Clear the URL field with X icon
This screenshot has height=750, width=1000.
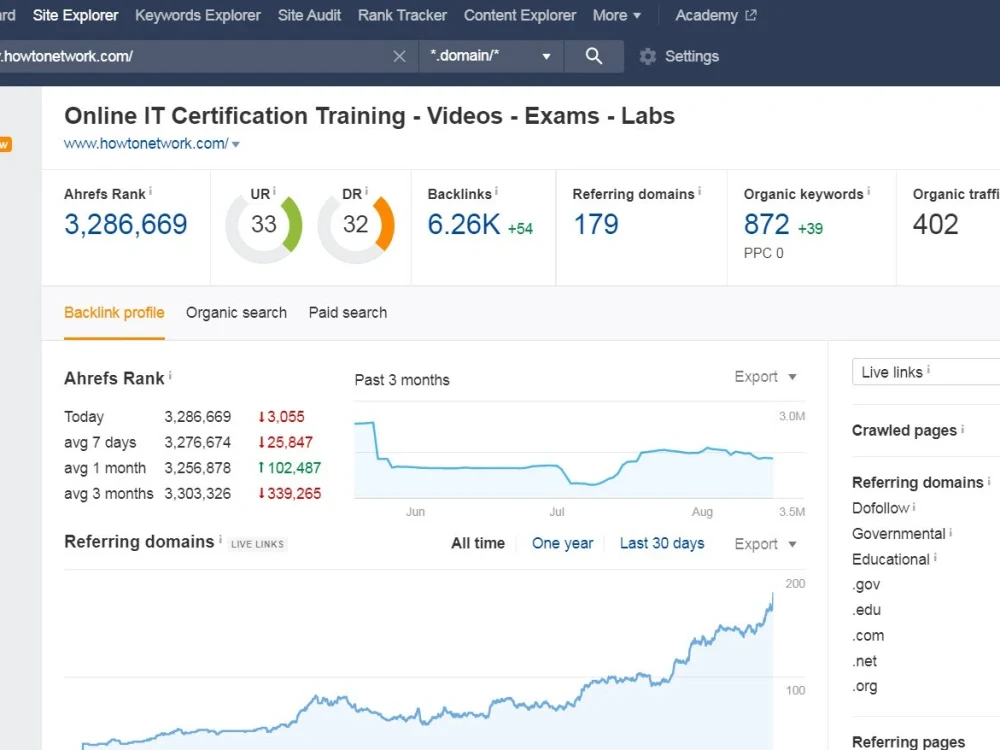coord(399,56)
